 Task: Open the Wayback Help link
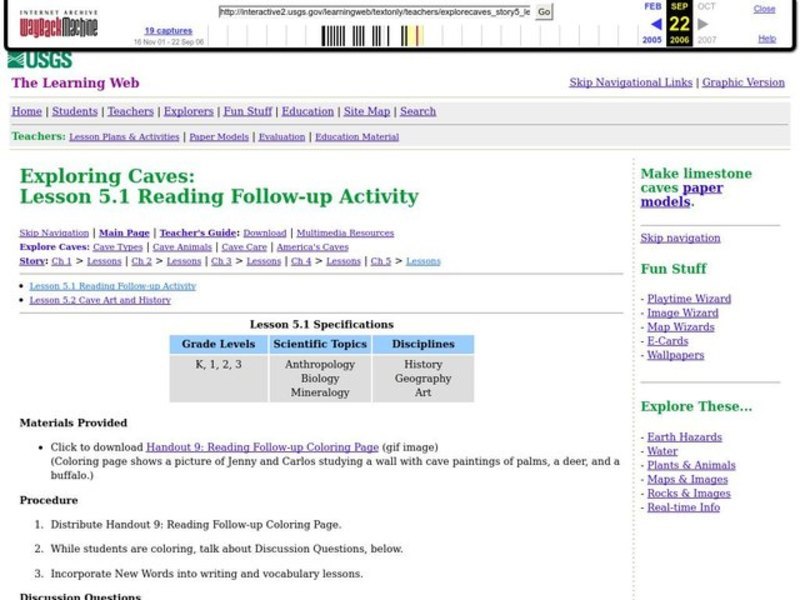pos(766,38)
